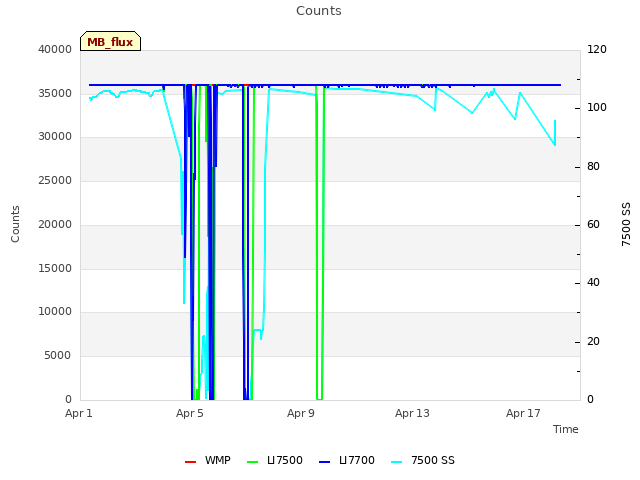Click the vertical Counts left axis title
Image resolution: width=640 pixels, height=480 pixels.
(x=15, y=224)
